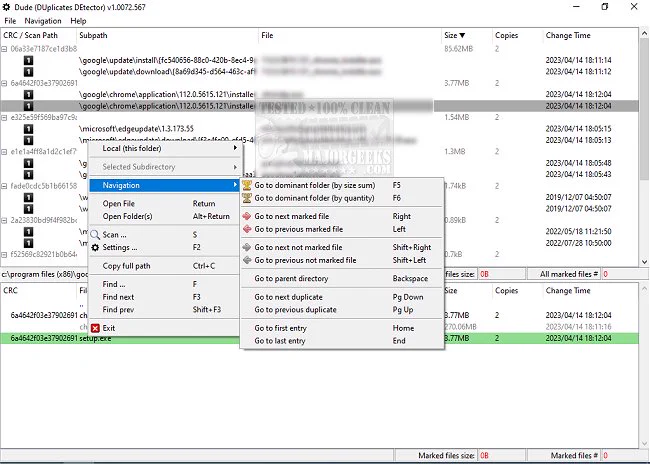Click the marker icon for the 2022/05/18 11:21:50 row
650x464 pixels.
[x=28, y=231]
